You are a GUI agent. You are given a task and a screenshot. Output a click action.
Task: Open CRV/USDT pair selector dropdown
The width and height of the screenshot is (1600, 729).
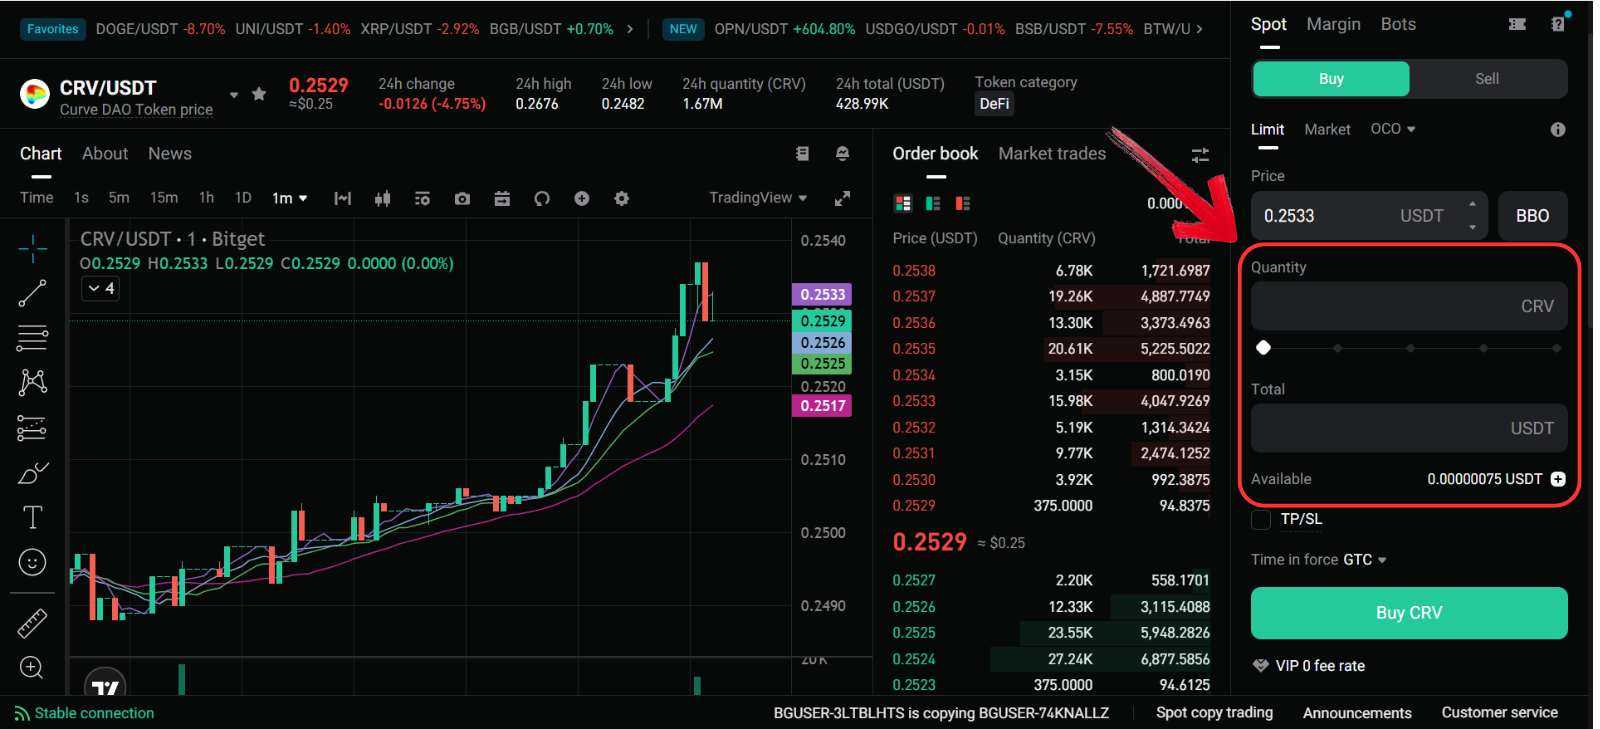pyautogui.click(x=234, y=95)
